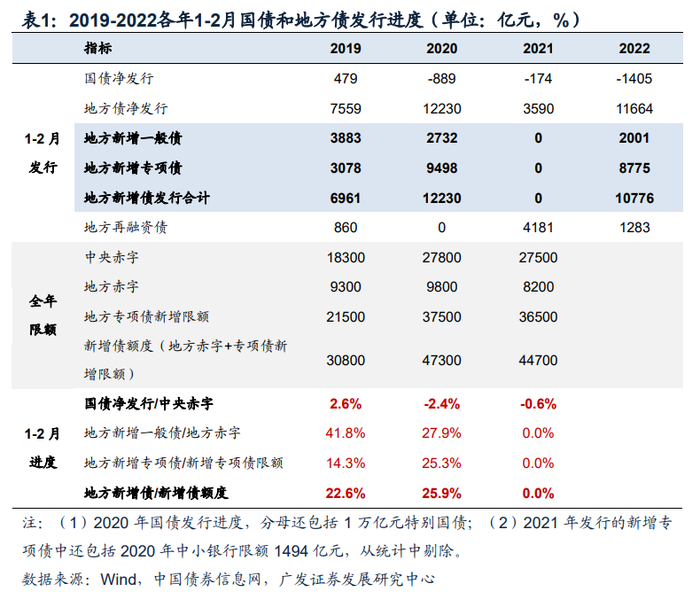Click the value 9300 for 地方赤字

345,287
